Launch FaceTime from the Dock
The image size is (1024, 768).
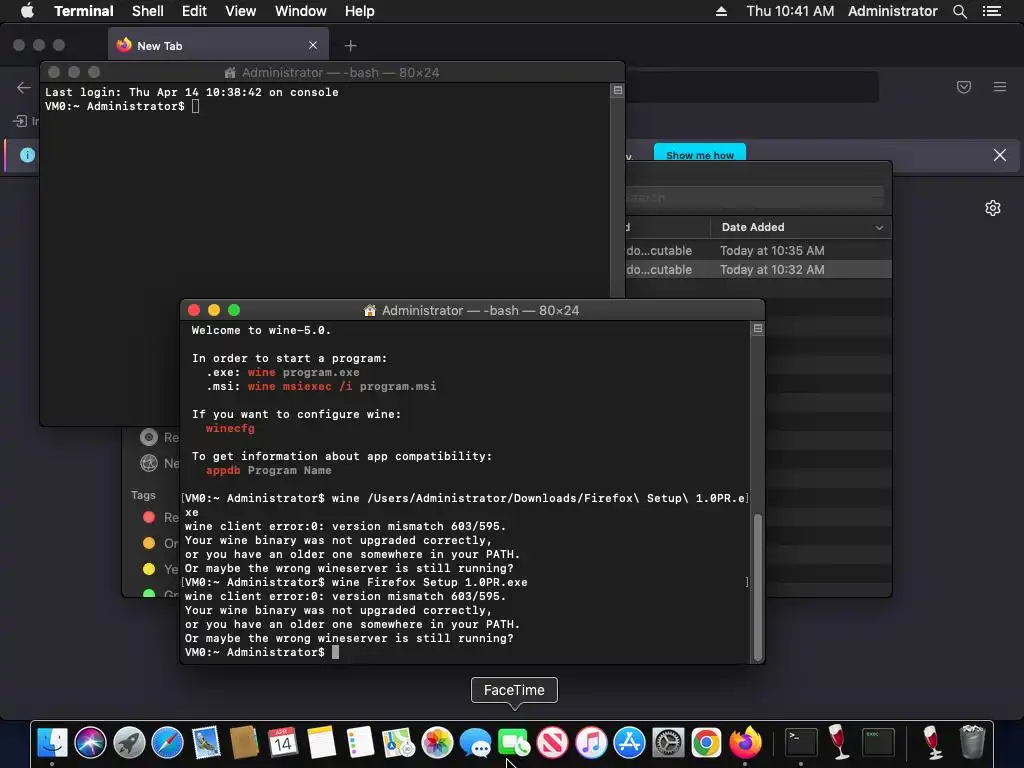click(514, 743)
